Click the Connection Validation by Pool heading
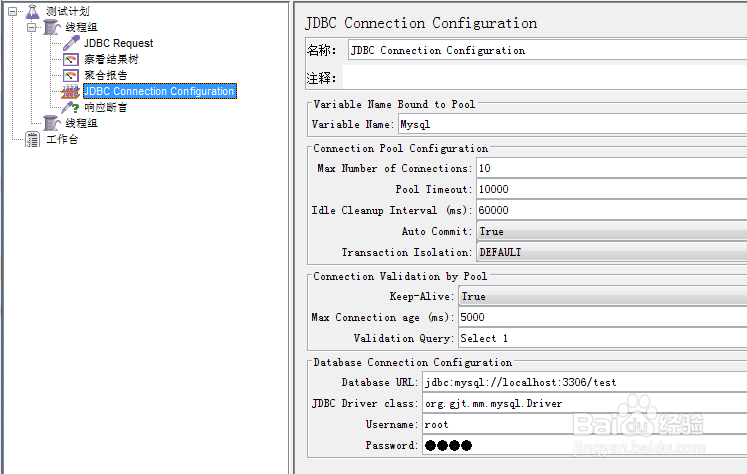Viewport: 747px width, 474px height. (400, 276)
